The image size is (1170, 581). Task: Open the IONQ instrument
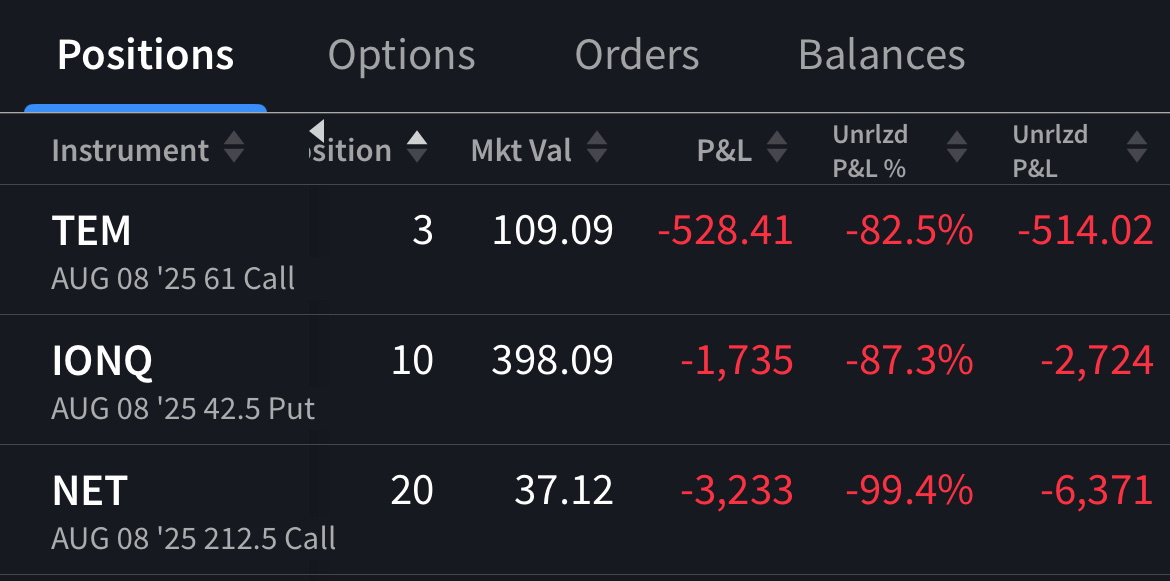point(102,361)
